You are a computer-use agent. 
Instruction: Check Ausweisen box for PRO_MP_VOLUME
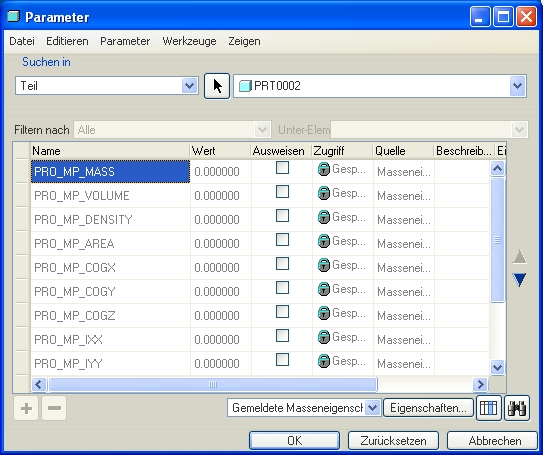(x=283, y=192)
